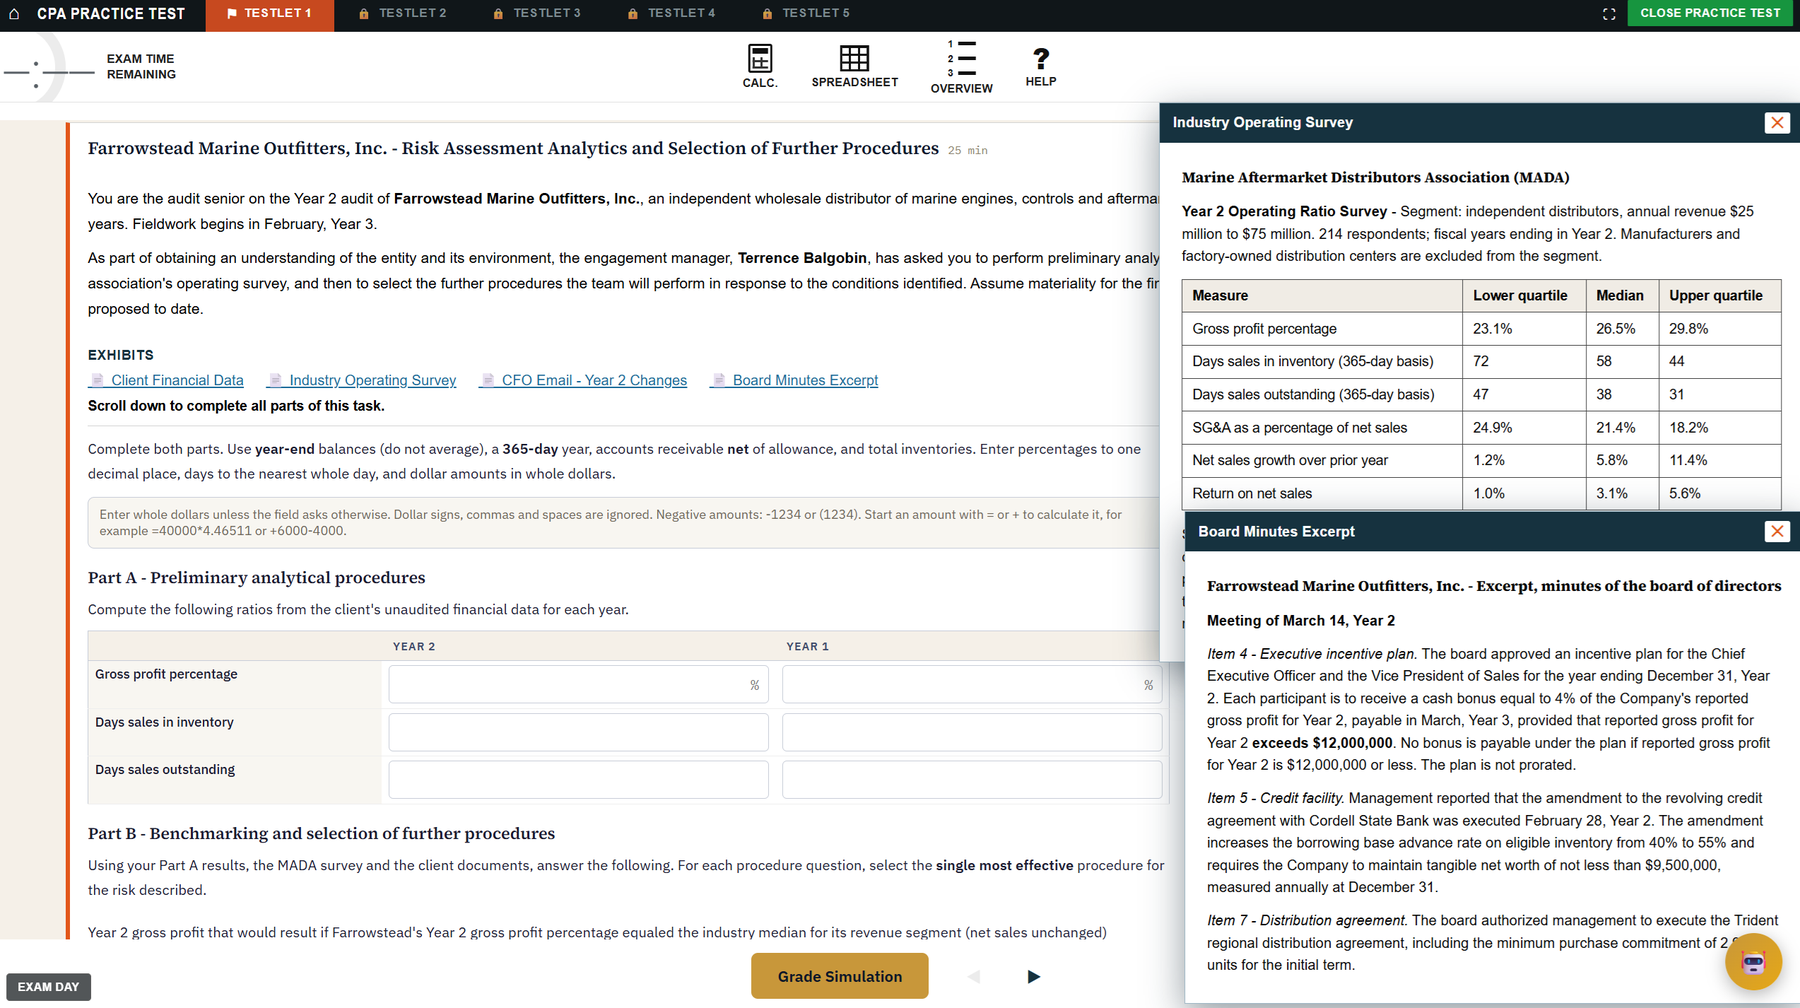Click Year 2 Gross profit percentage field

point(578,685)
